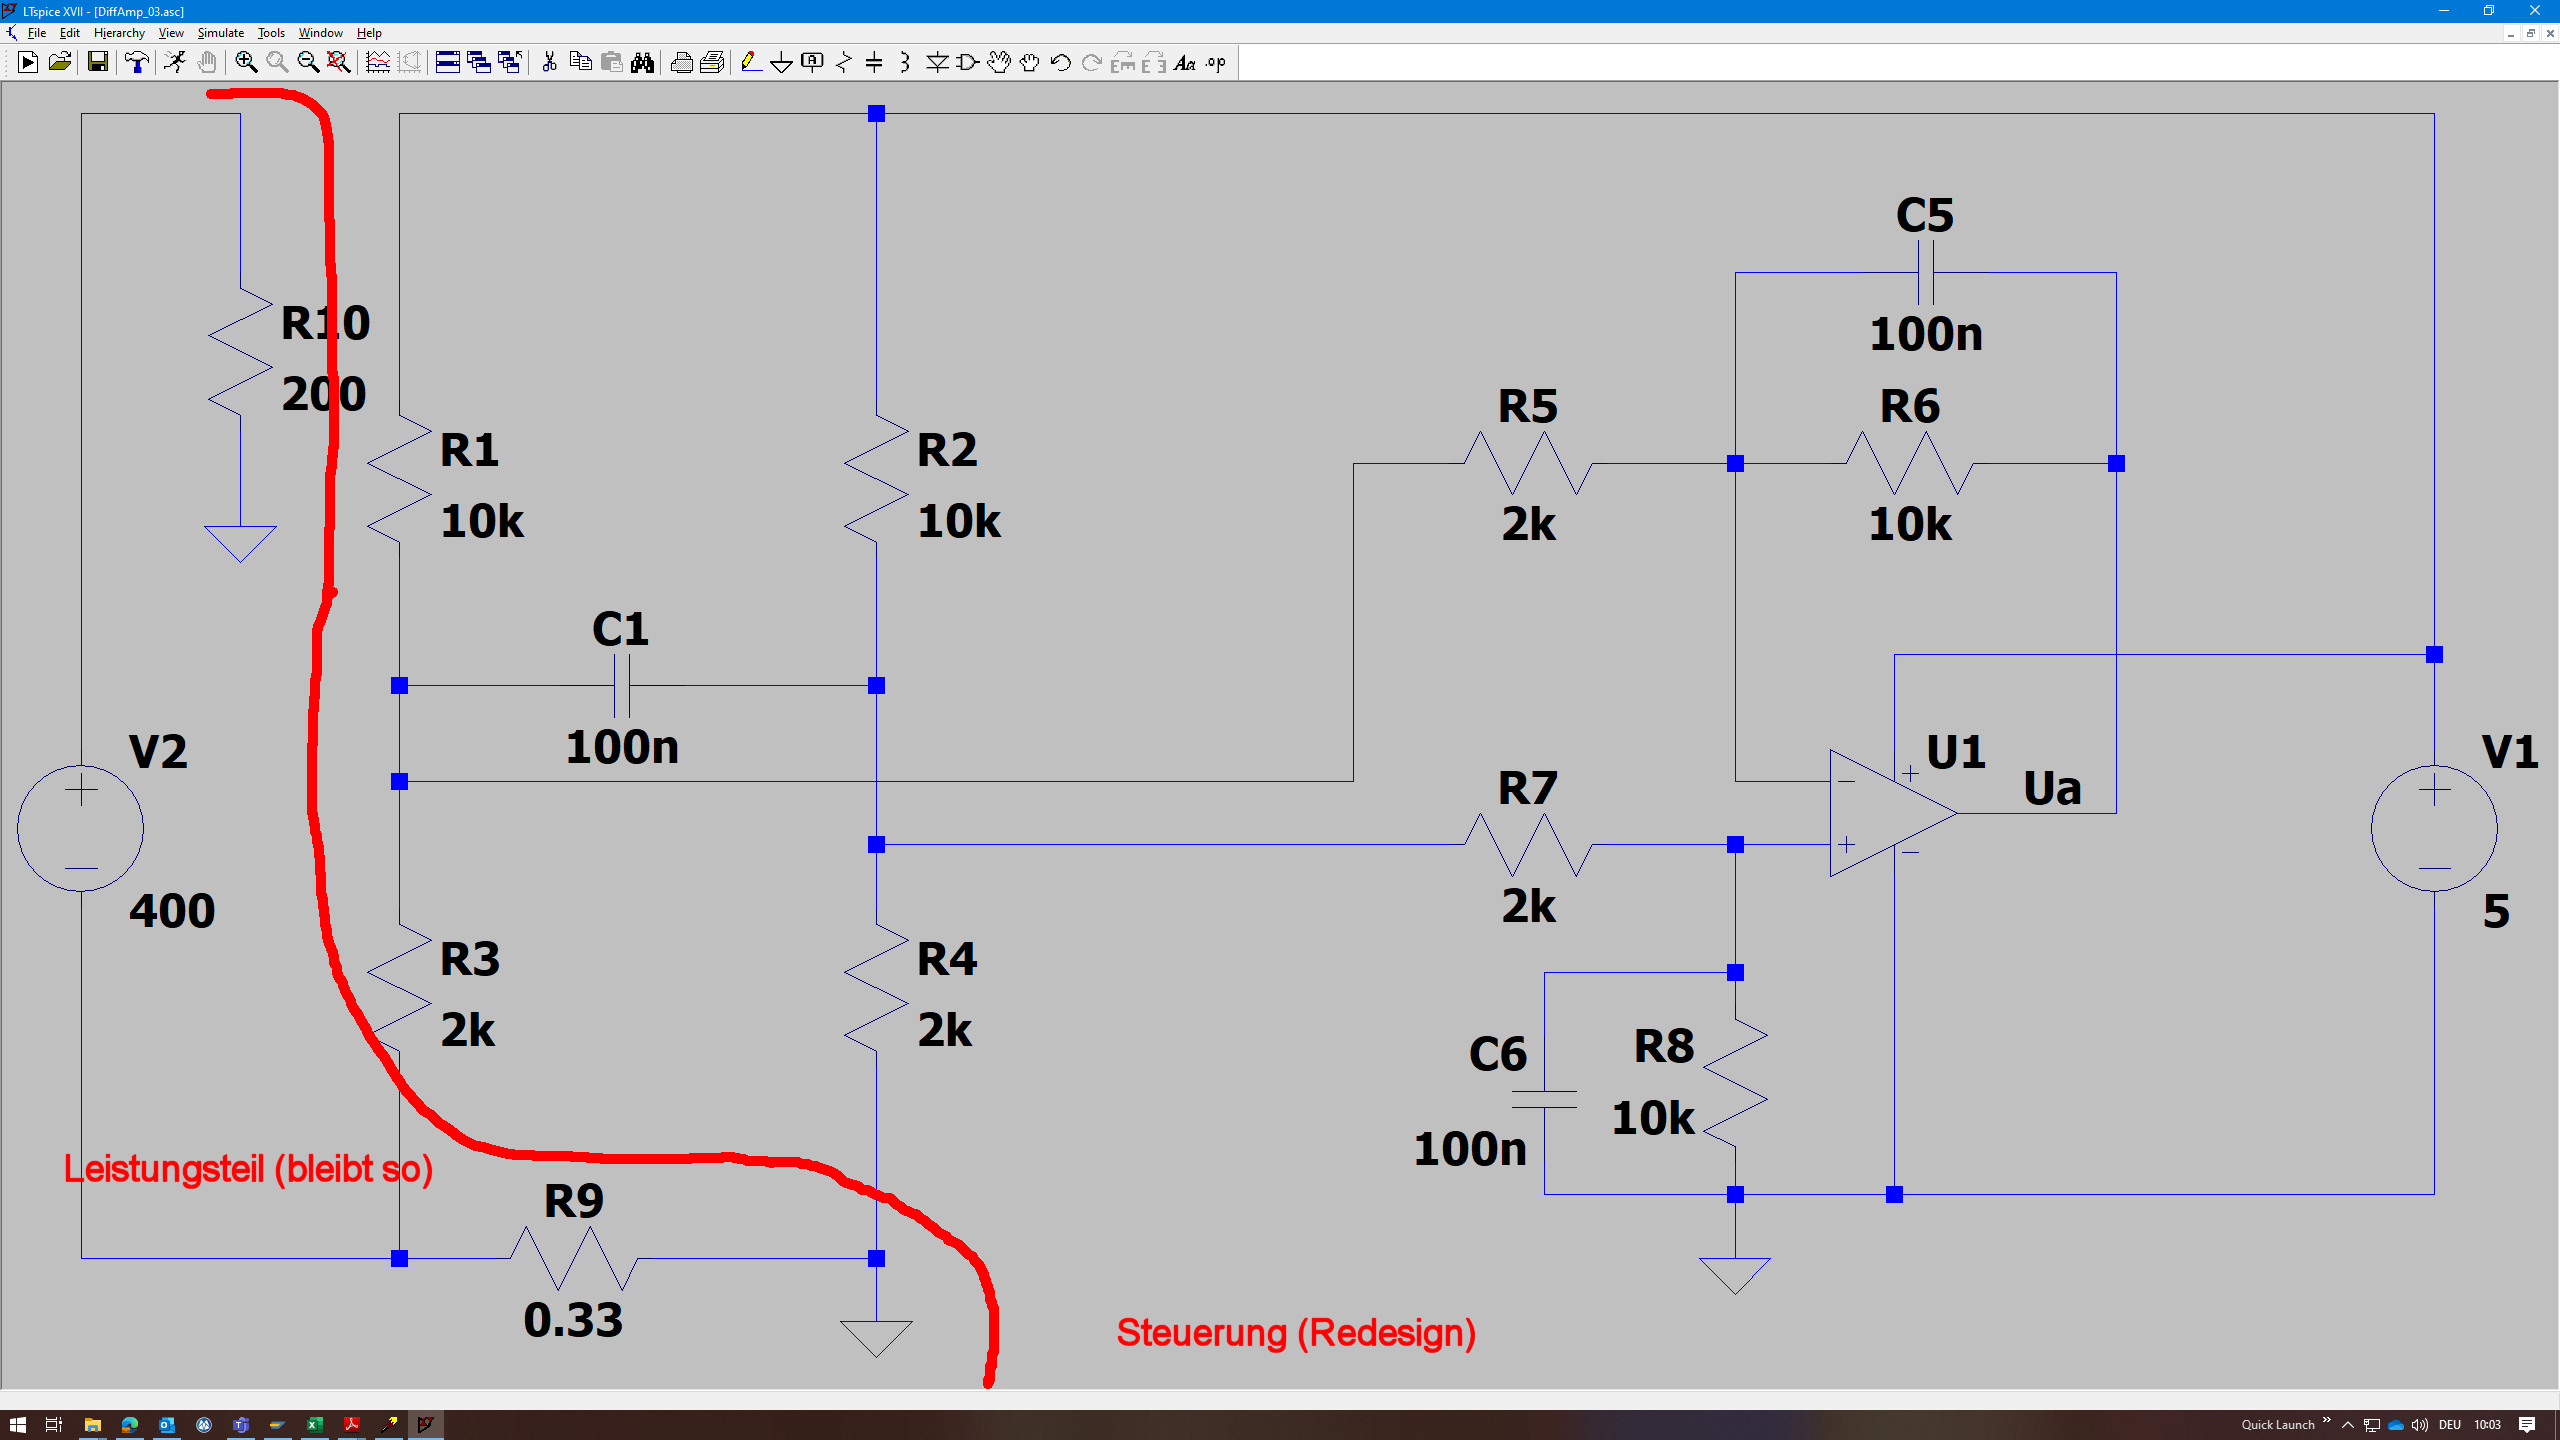Click the Halt simulation hand icon
Screen dimensions: 2560x1440
(206, 63)
